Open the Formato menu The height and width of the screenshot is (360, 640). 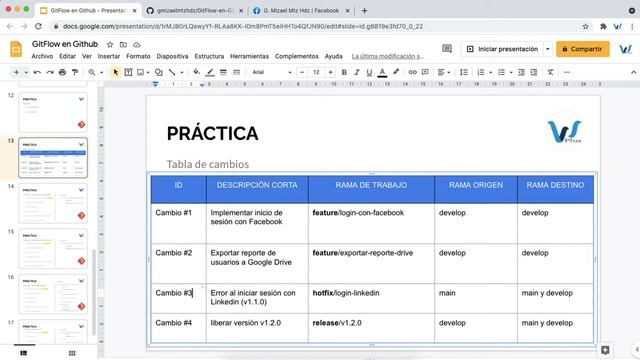[138, 56]
